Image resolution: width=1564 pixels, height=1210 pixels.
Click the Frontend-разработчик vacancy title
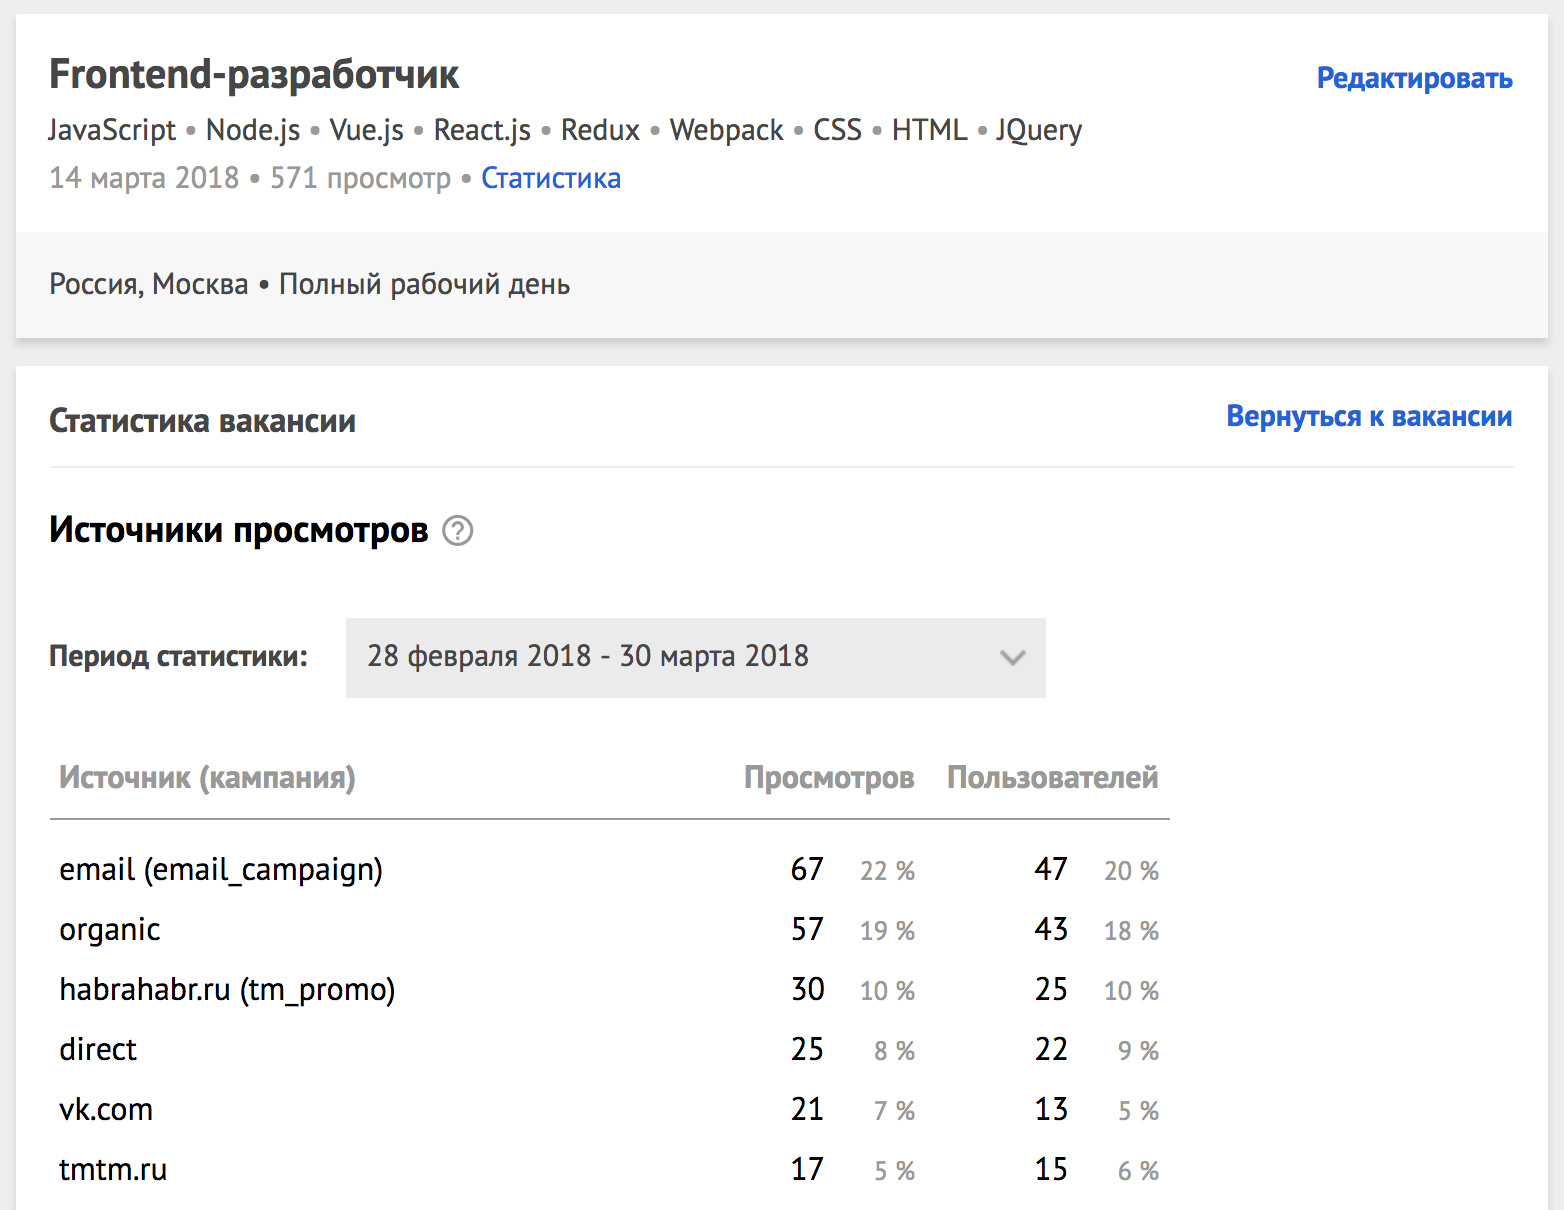pos(254,74)
